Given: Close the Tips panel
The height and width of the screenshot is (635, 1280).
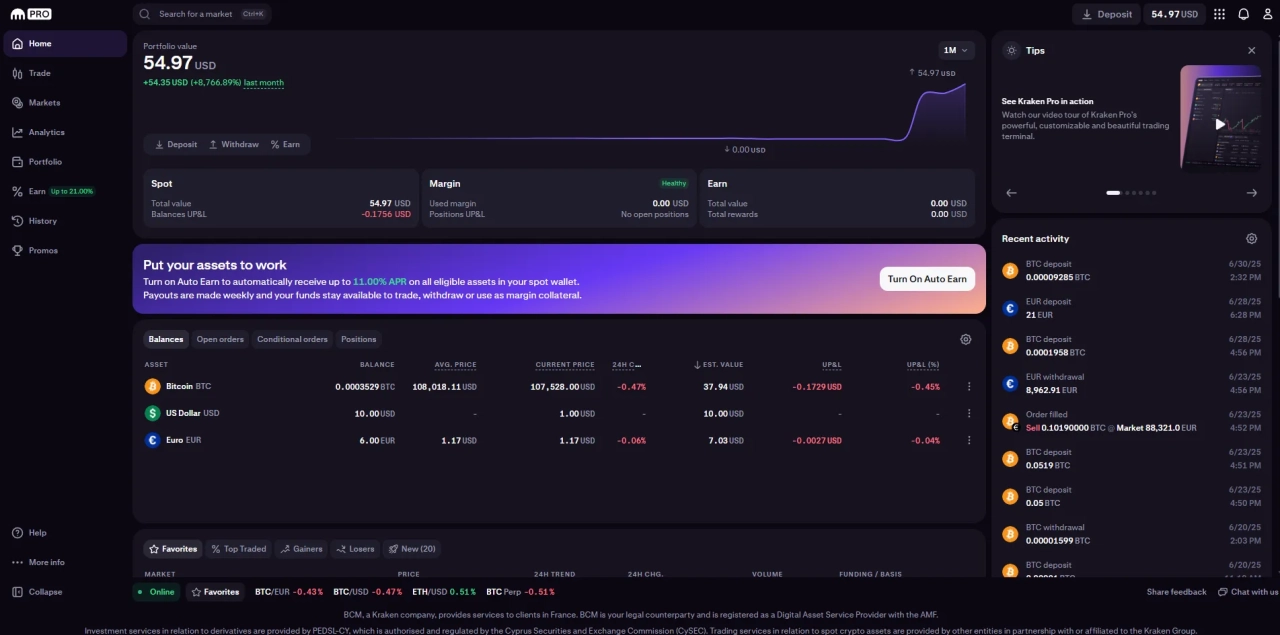Looking at the screenshot, I should pos(1251,50).
